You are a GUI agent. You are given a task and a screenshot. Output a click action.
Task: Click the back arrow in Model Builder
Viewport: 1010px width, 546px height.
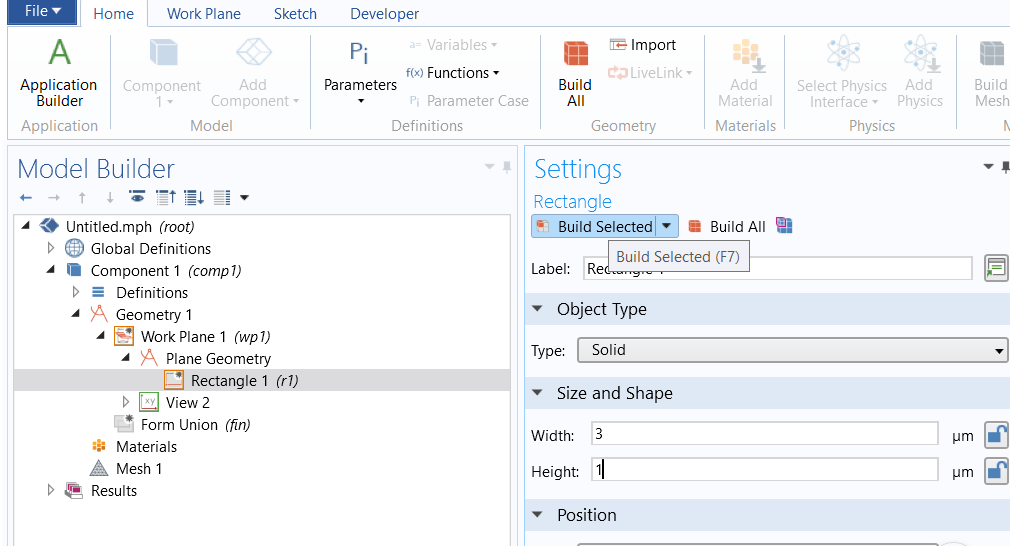(26, 197)
